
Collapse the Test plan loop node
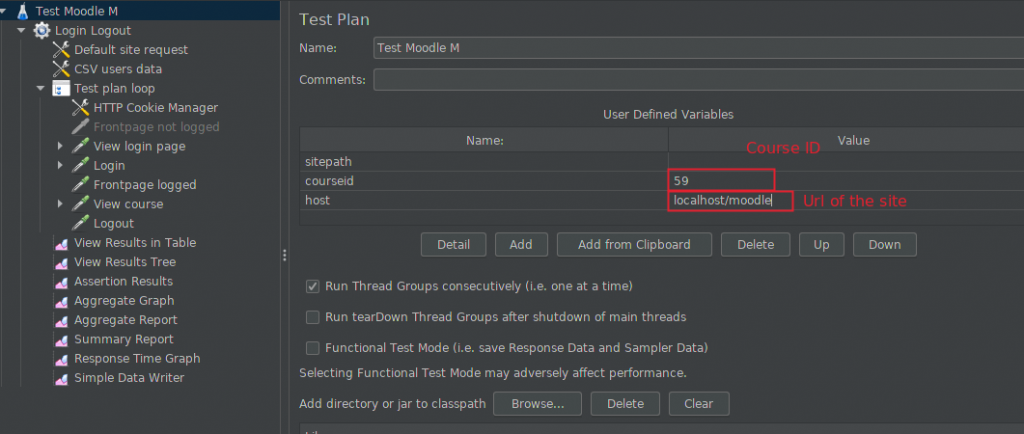click(40, 88)
